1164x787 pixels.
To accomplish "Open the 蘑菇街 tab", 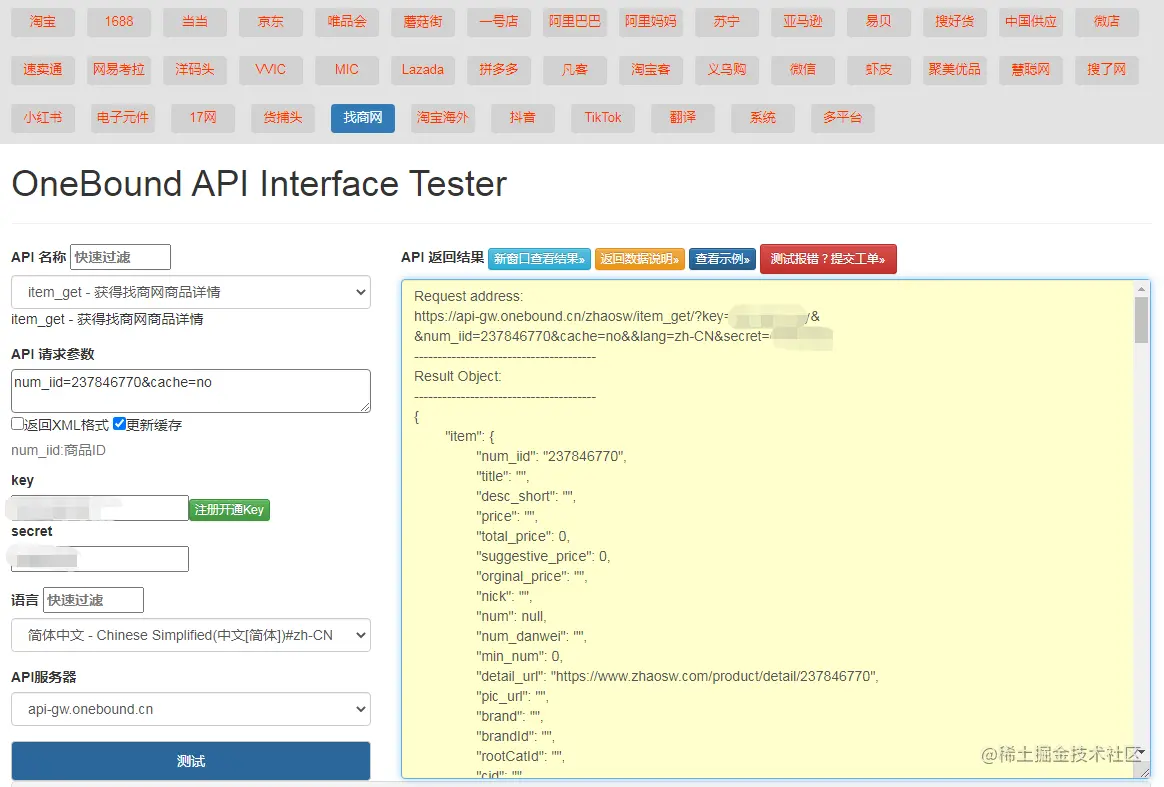I will [x=423, y=22].
